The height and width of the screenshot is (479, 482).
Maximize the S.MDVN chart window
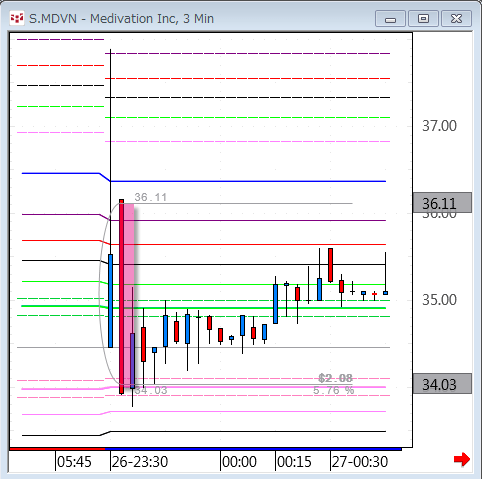point(423,18)
